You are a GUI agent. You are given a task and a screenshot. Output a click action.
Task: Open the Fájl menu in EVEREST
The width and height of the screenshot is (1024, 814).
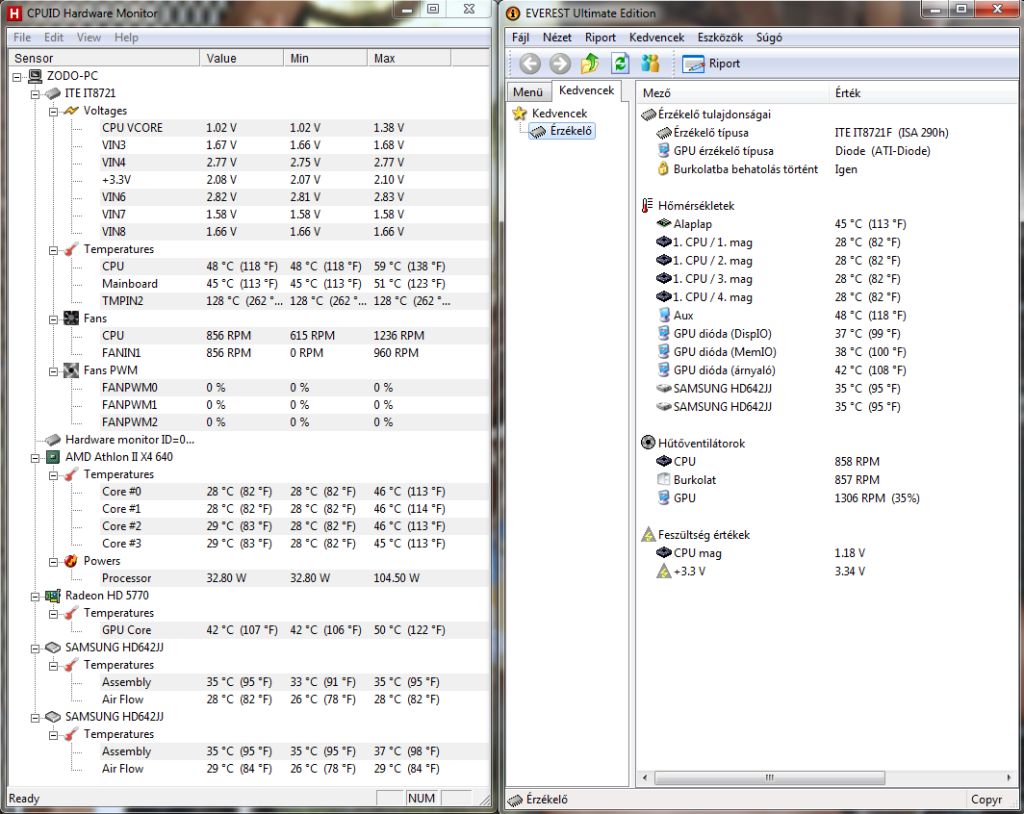click(520, 37)
